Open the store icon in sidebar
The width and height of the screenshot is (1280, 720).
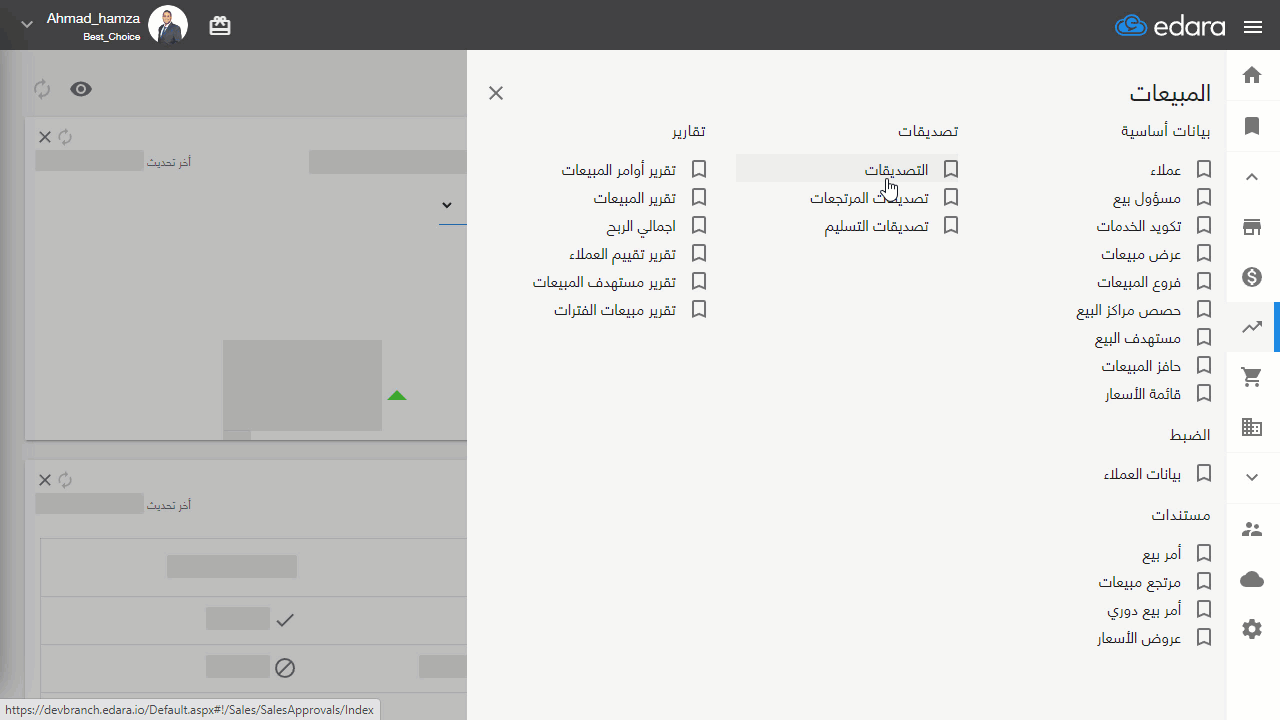1251,227
